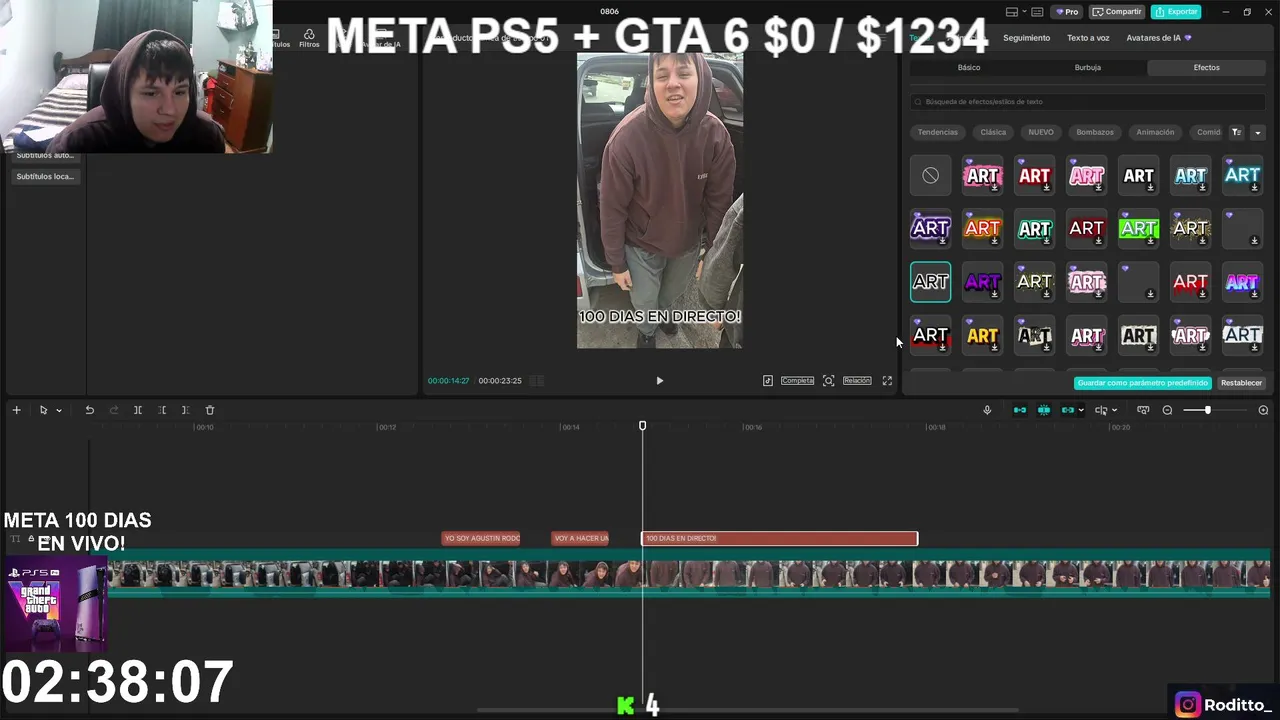
Task: Add a track with the plus icon
Action: click(x=16, y=410)
